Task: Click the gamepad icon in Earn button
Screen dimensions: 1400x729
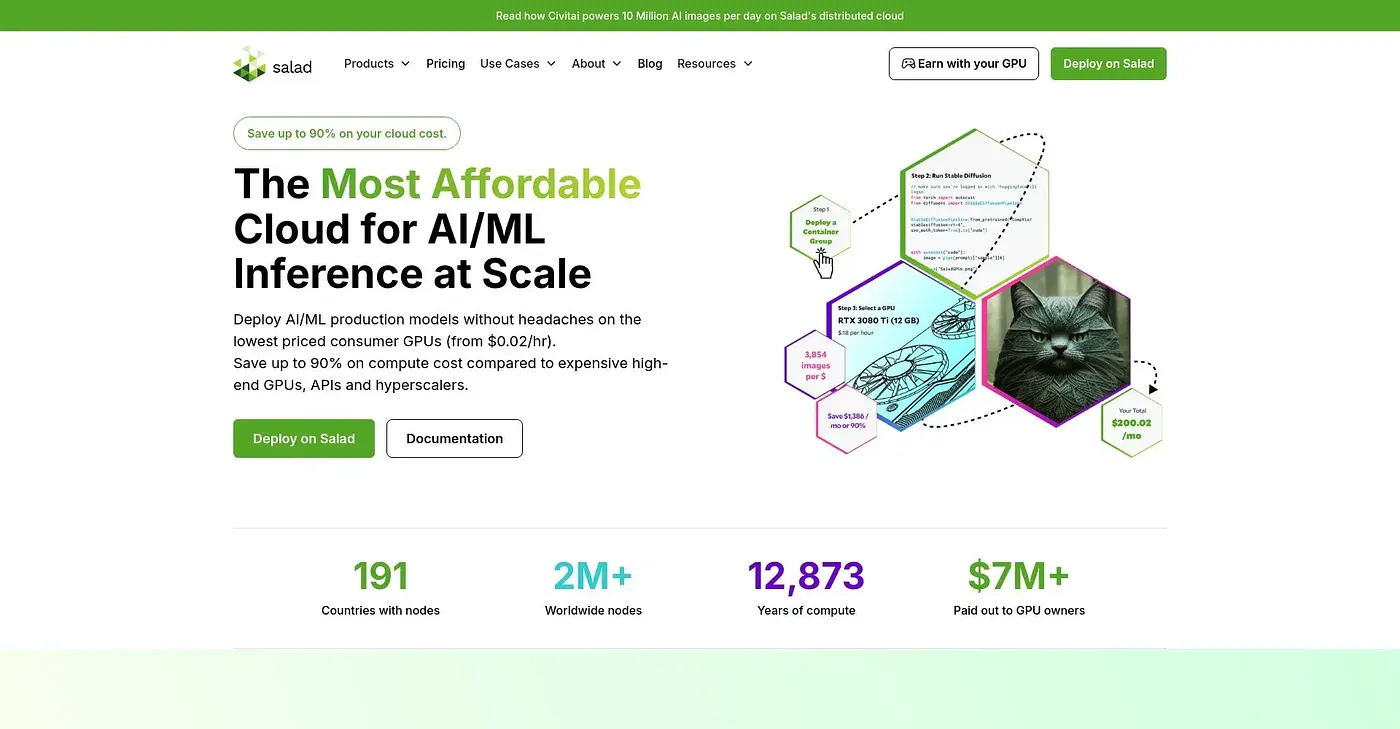Action: pos(908,63)
